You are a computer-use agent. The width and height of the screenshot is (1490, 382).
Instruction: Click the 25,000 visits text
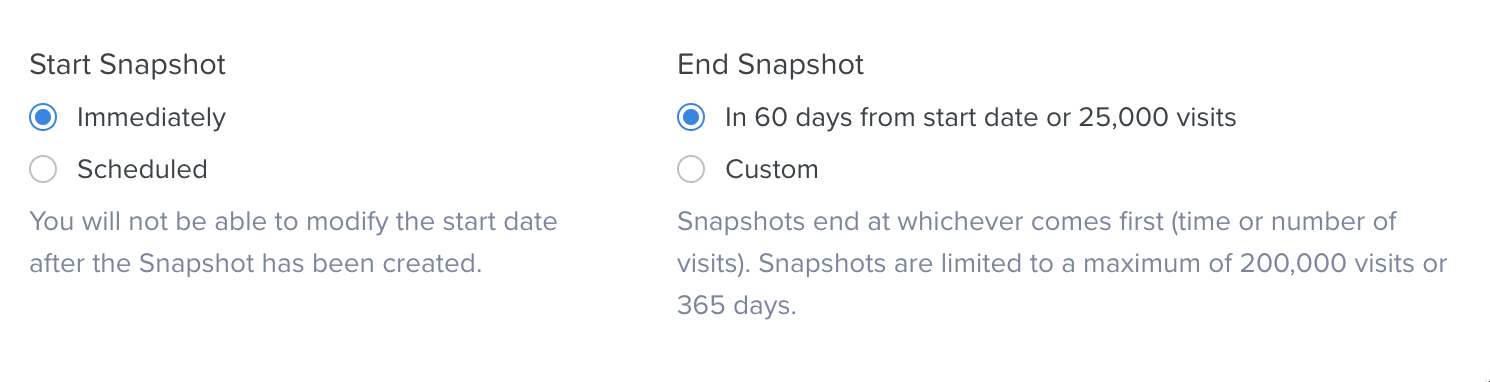click(x=1158, y=118)
